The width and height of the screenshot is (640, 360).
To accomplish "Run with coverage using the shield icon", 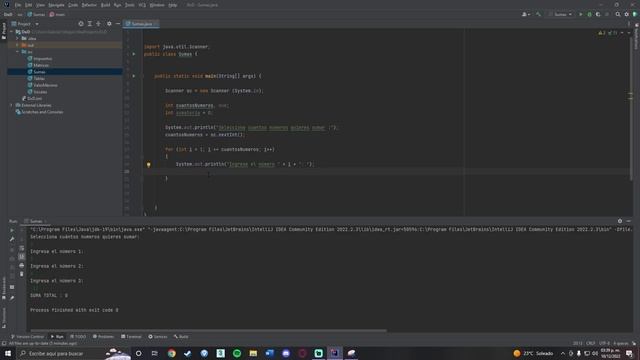I will pyautogui.click(x=598, y=14).
